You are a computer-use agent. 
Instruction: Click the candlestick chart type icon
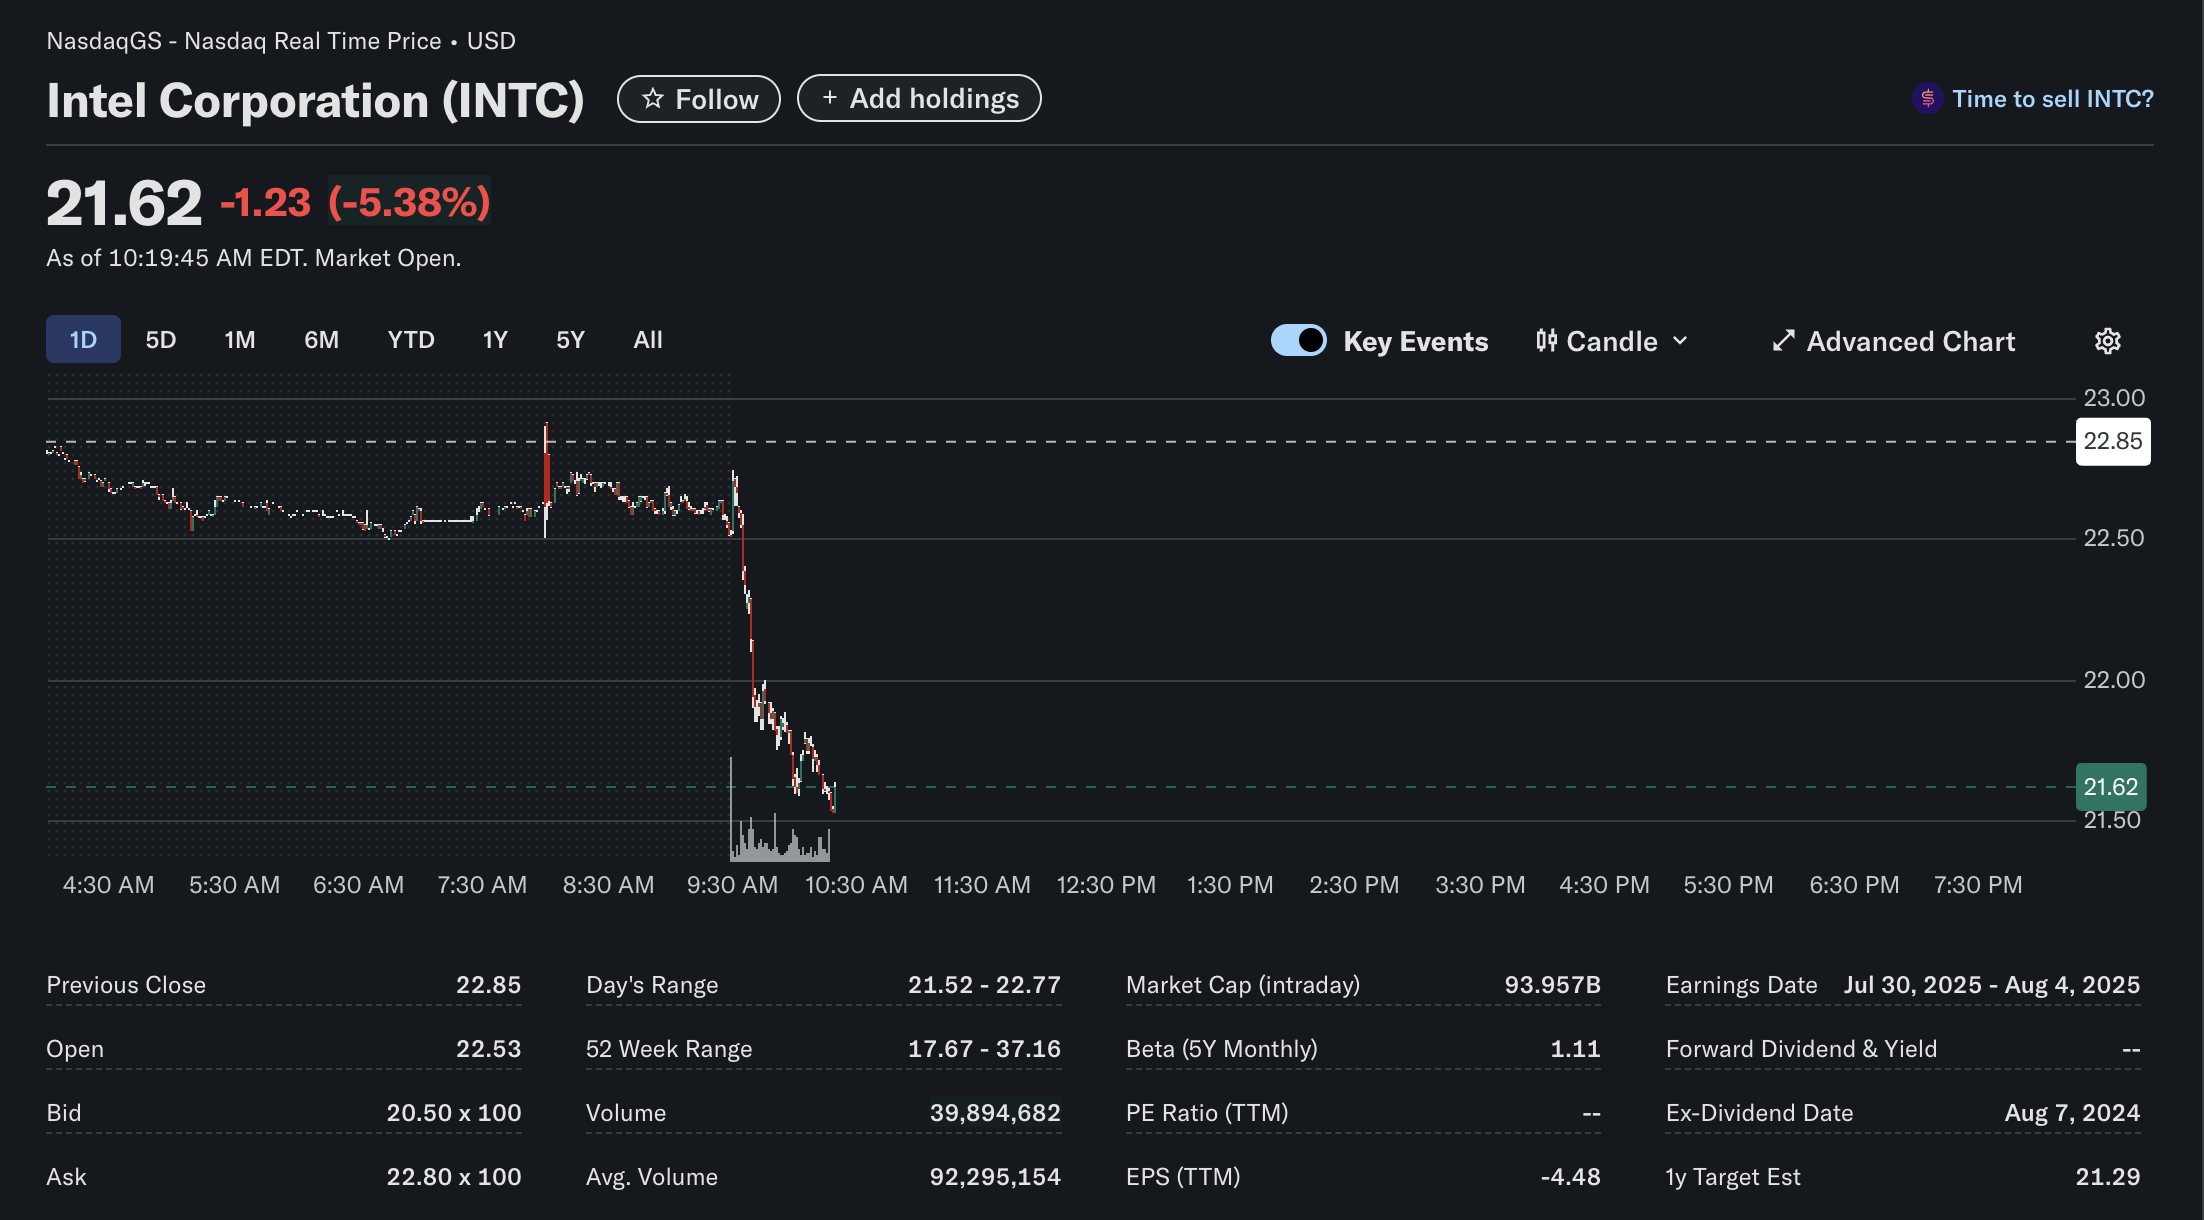[x=1546, y=341]
